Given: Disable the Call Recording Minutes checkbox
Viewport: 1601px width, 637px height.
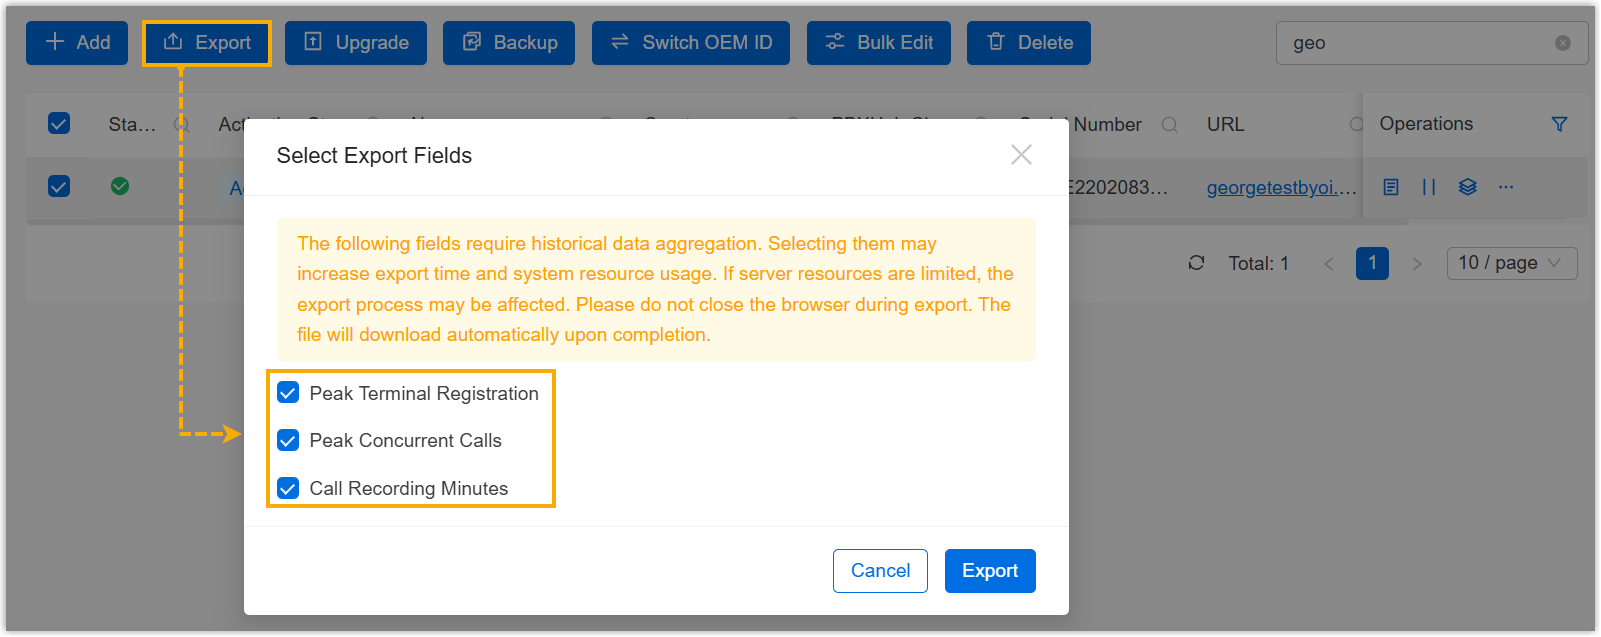Looking at the screenshot, I should [x=288, y=488].
